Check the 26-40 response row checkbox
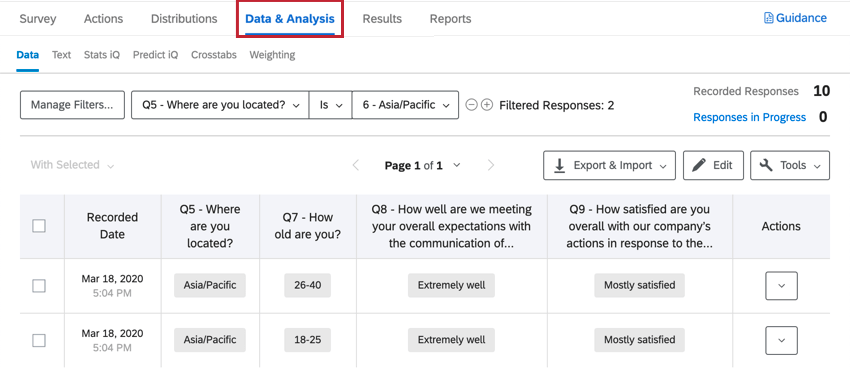 (x=39, y=286)
